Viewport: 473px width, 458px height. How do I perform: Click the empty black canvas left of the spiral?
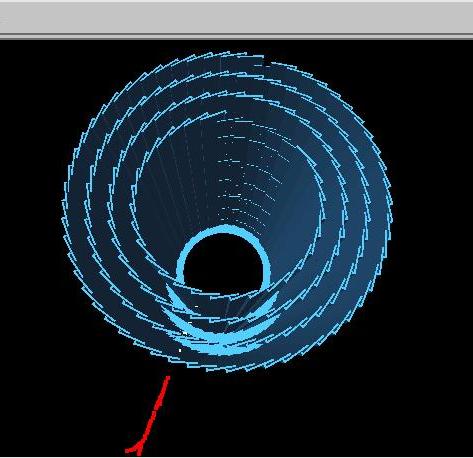point(30,233)
